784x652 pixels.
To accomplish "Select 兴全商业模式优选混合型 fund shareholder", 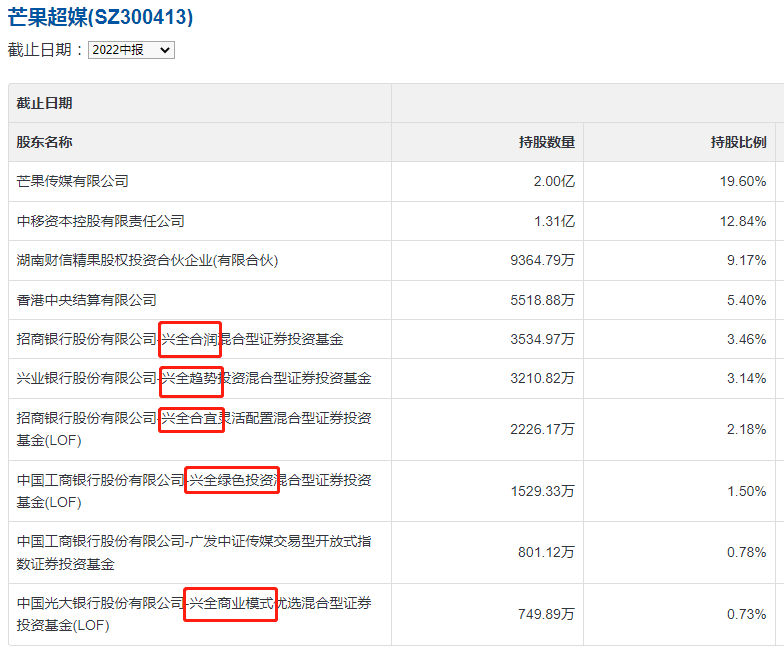I will click(194, 614).
